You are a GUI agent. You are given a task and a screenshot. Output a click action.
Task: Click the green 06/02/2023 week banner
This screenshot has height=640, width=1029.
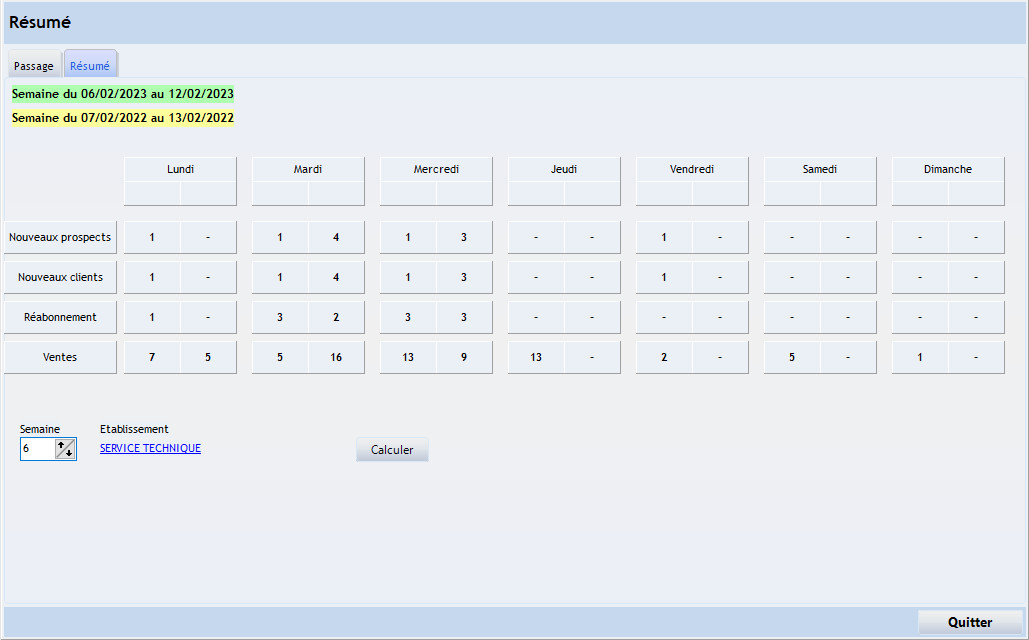(122, 93)
